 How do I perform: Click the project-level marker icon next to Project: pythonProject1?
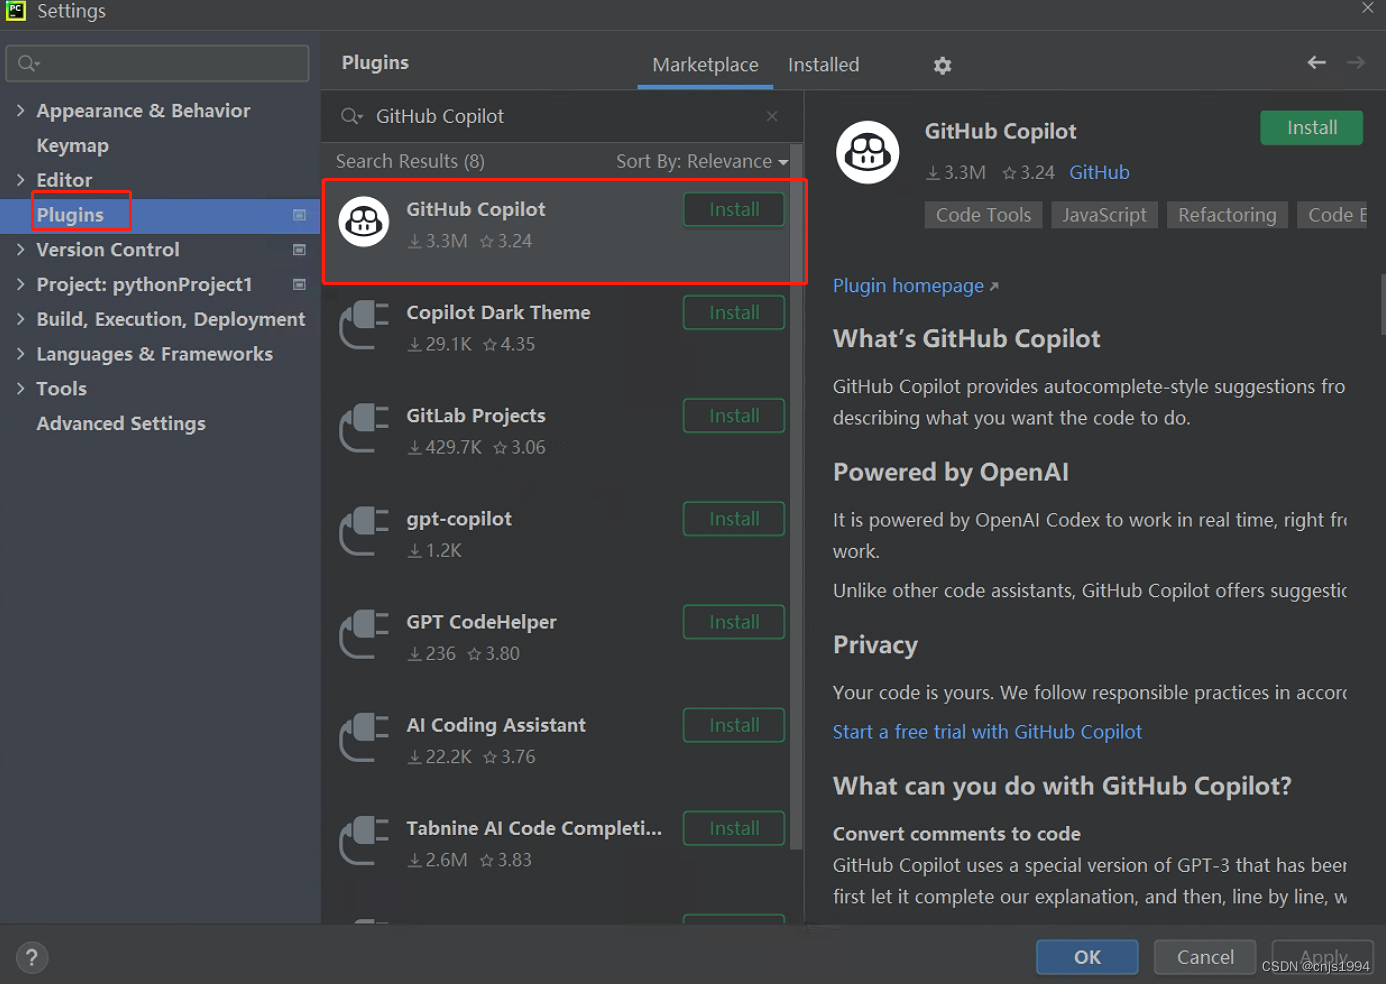299,285
